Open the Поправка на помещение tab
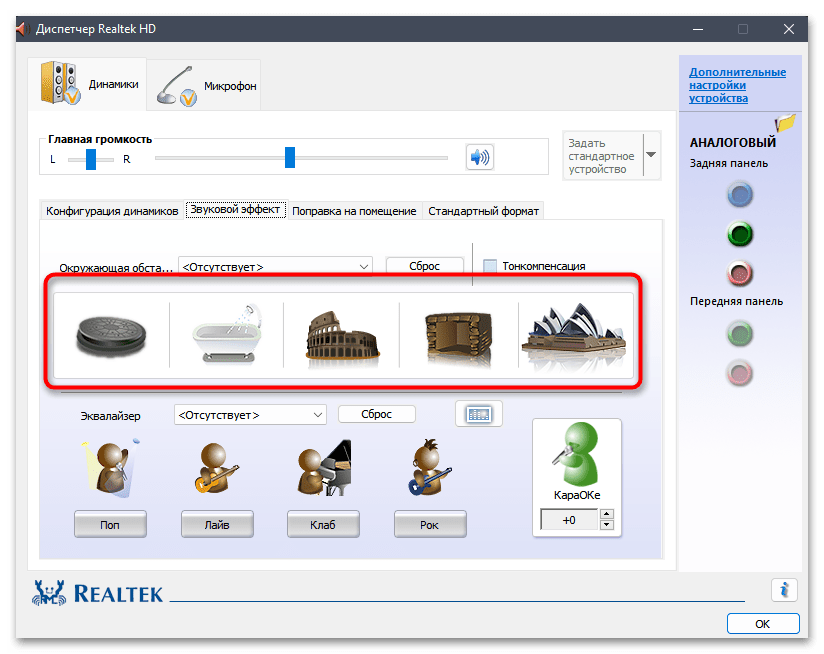Image resolution: width=824 pixels, height=654 pixels. (354, 211)
